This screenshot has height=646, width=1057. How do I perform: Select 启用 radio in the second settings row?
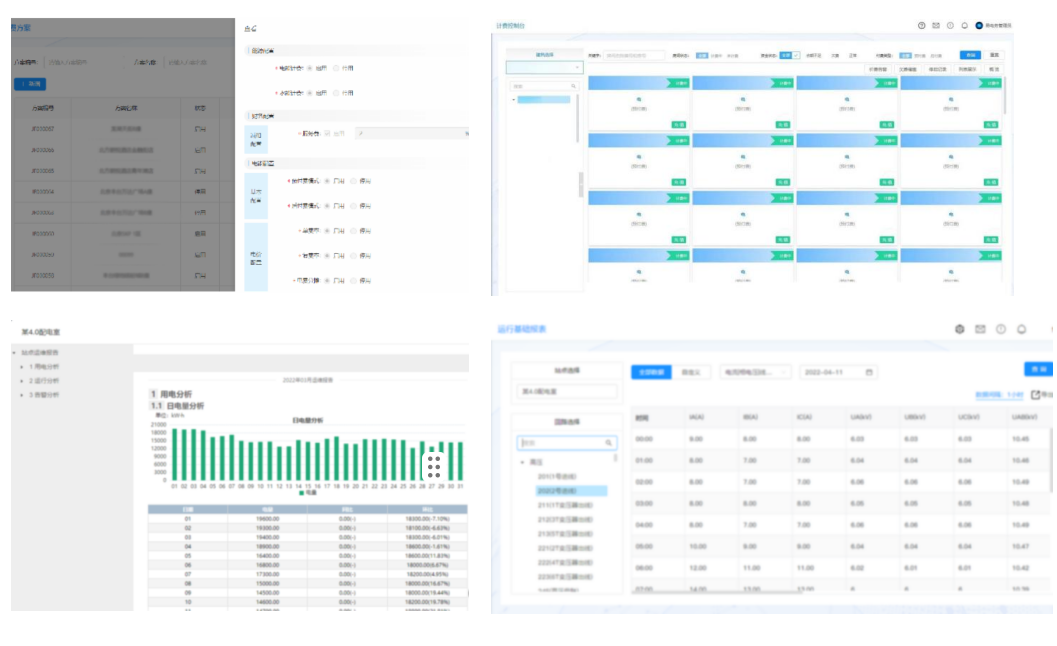point(311,93)
